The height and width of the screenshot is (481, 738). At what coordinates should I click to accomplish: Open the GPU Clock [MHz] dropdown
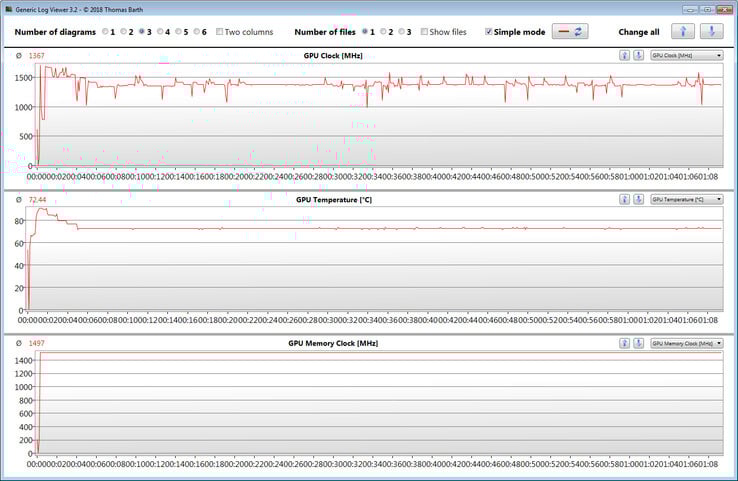click(687, 56)
